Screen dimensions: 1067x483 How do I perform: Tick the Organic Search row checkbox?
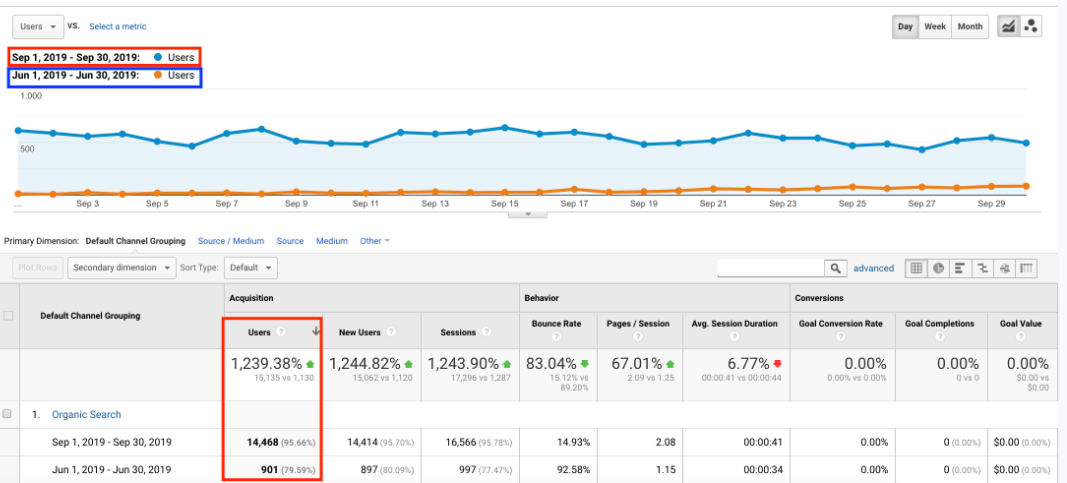pyautogui.click(x=9, y=414)
